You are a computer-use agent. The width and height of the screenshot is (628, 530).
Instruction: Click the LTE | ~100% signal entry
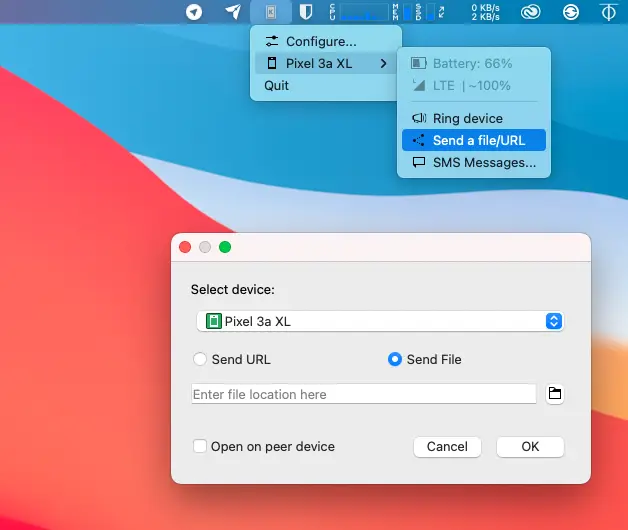pyautogui.click(x=474, y=85)
